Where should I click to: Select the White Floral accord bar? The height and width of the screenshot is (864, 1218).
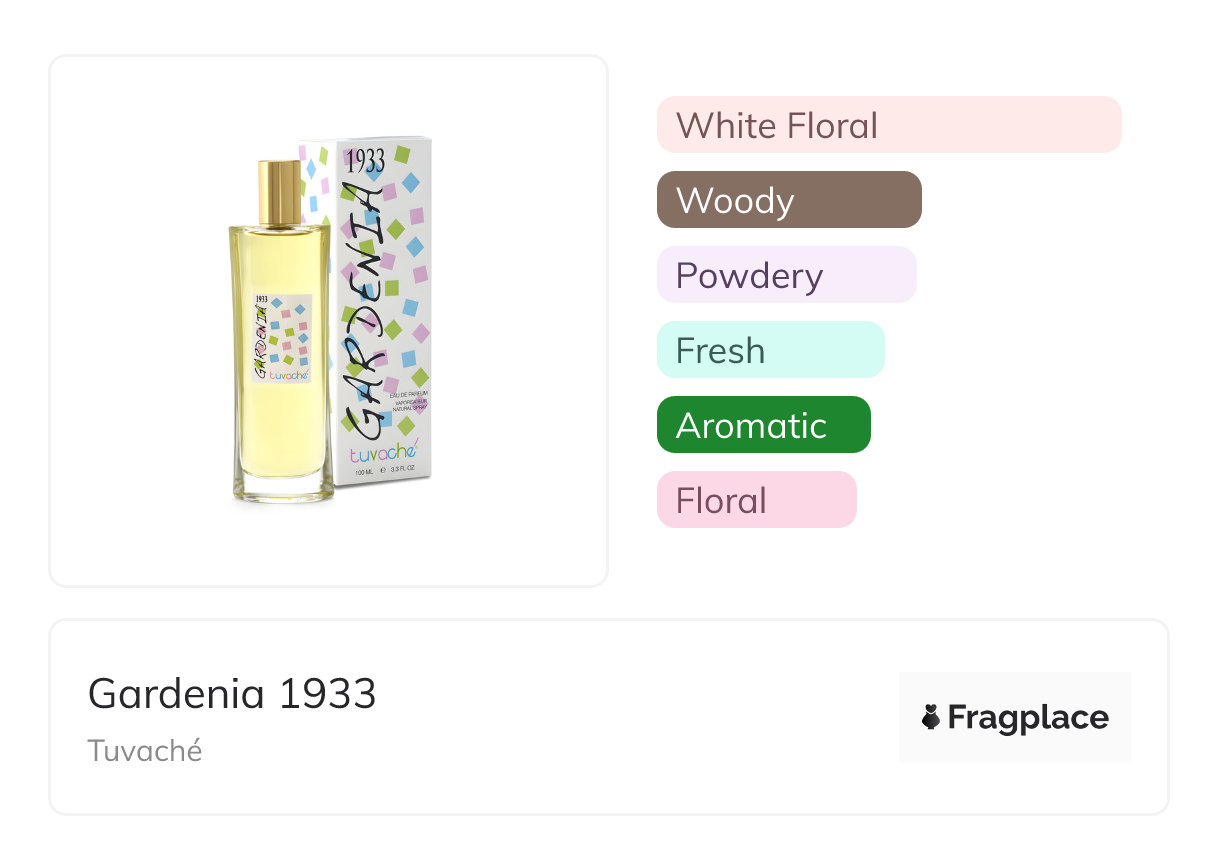click(x=888, y=125)
